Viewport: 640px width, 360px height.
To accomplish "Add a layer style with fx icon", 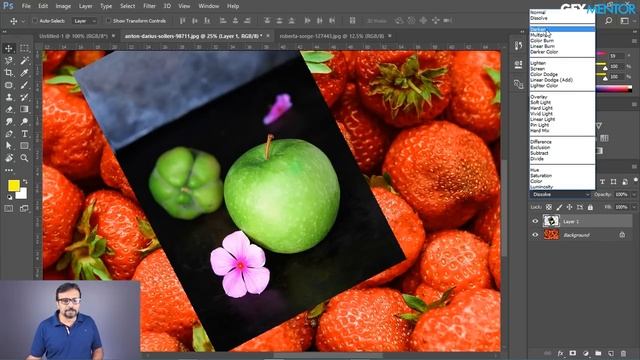I will click(x=560, y=353).
